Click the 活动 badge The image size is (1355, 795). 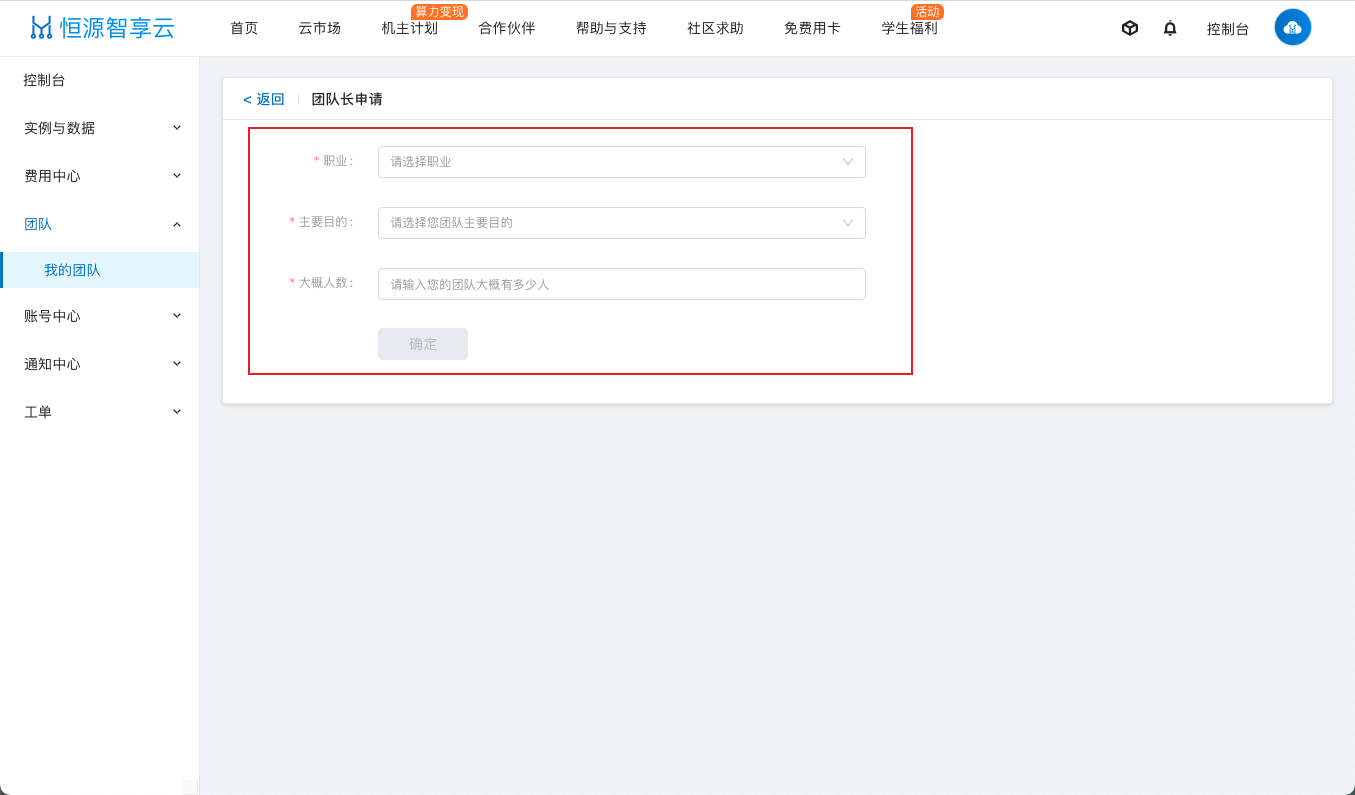coord(927,12)
